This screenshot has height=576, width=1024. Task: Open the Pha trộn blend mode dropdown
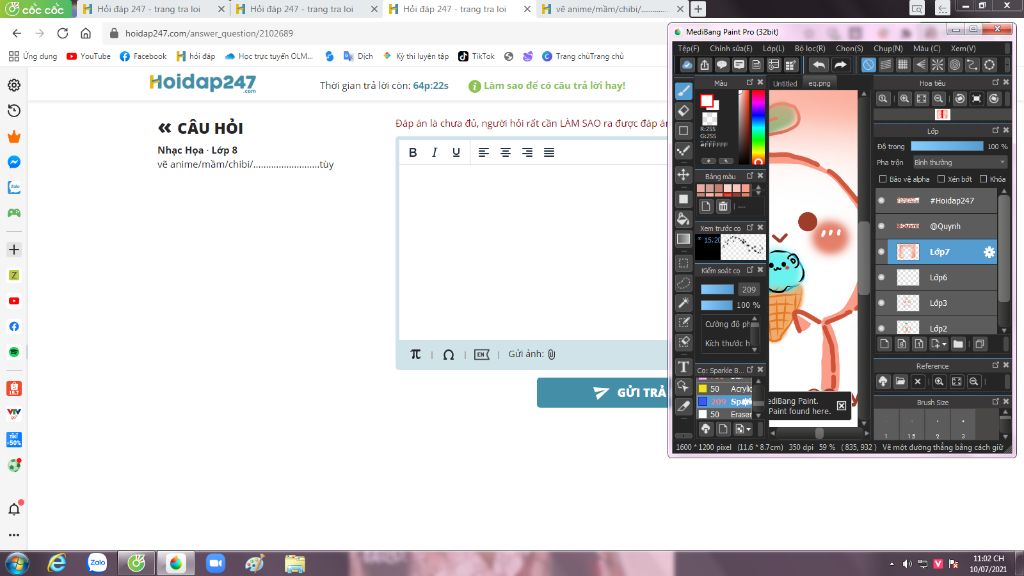[959, 163]
